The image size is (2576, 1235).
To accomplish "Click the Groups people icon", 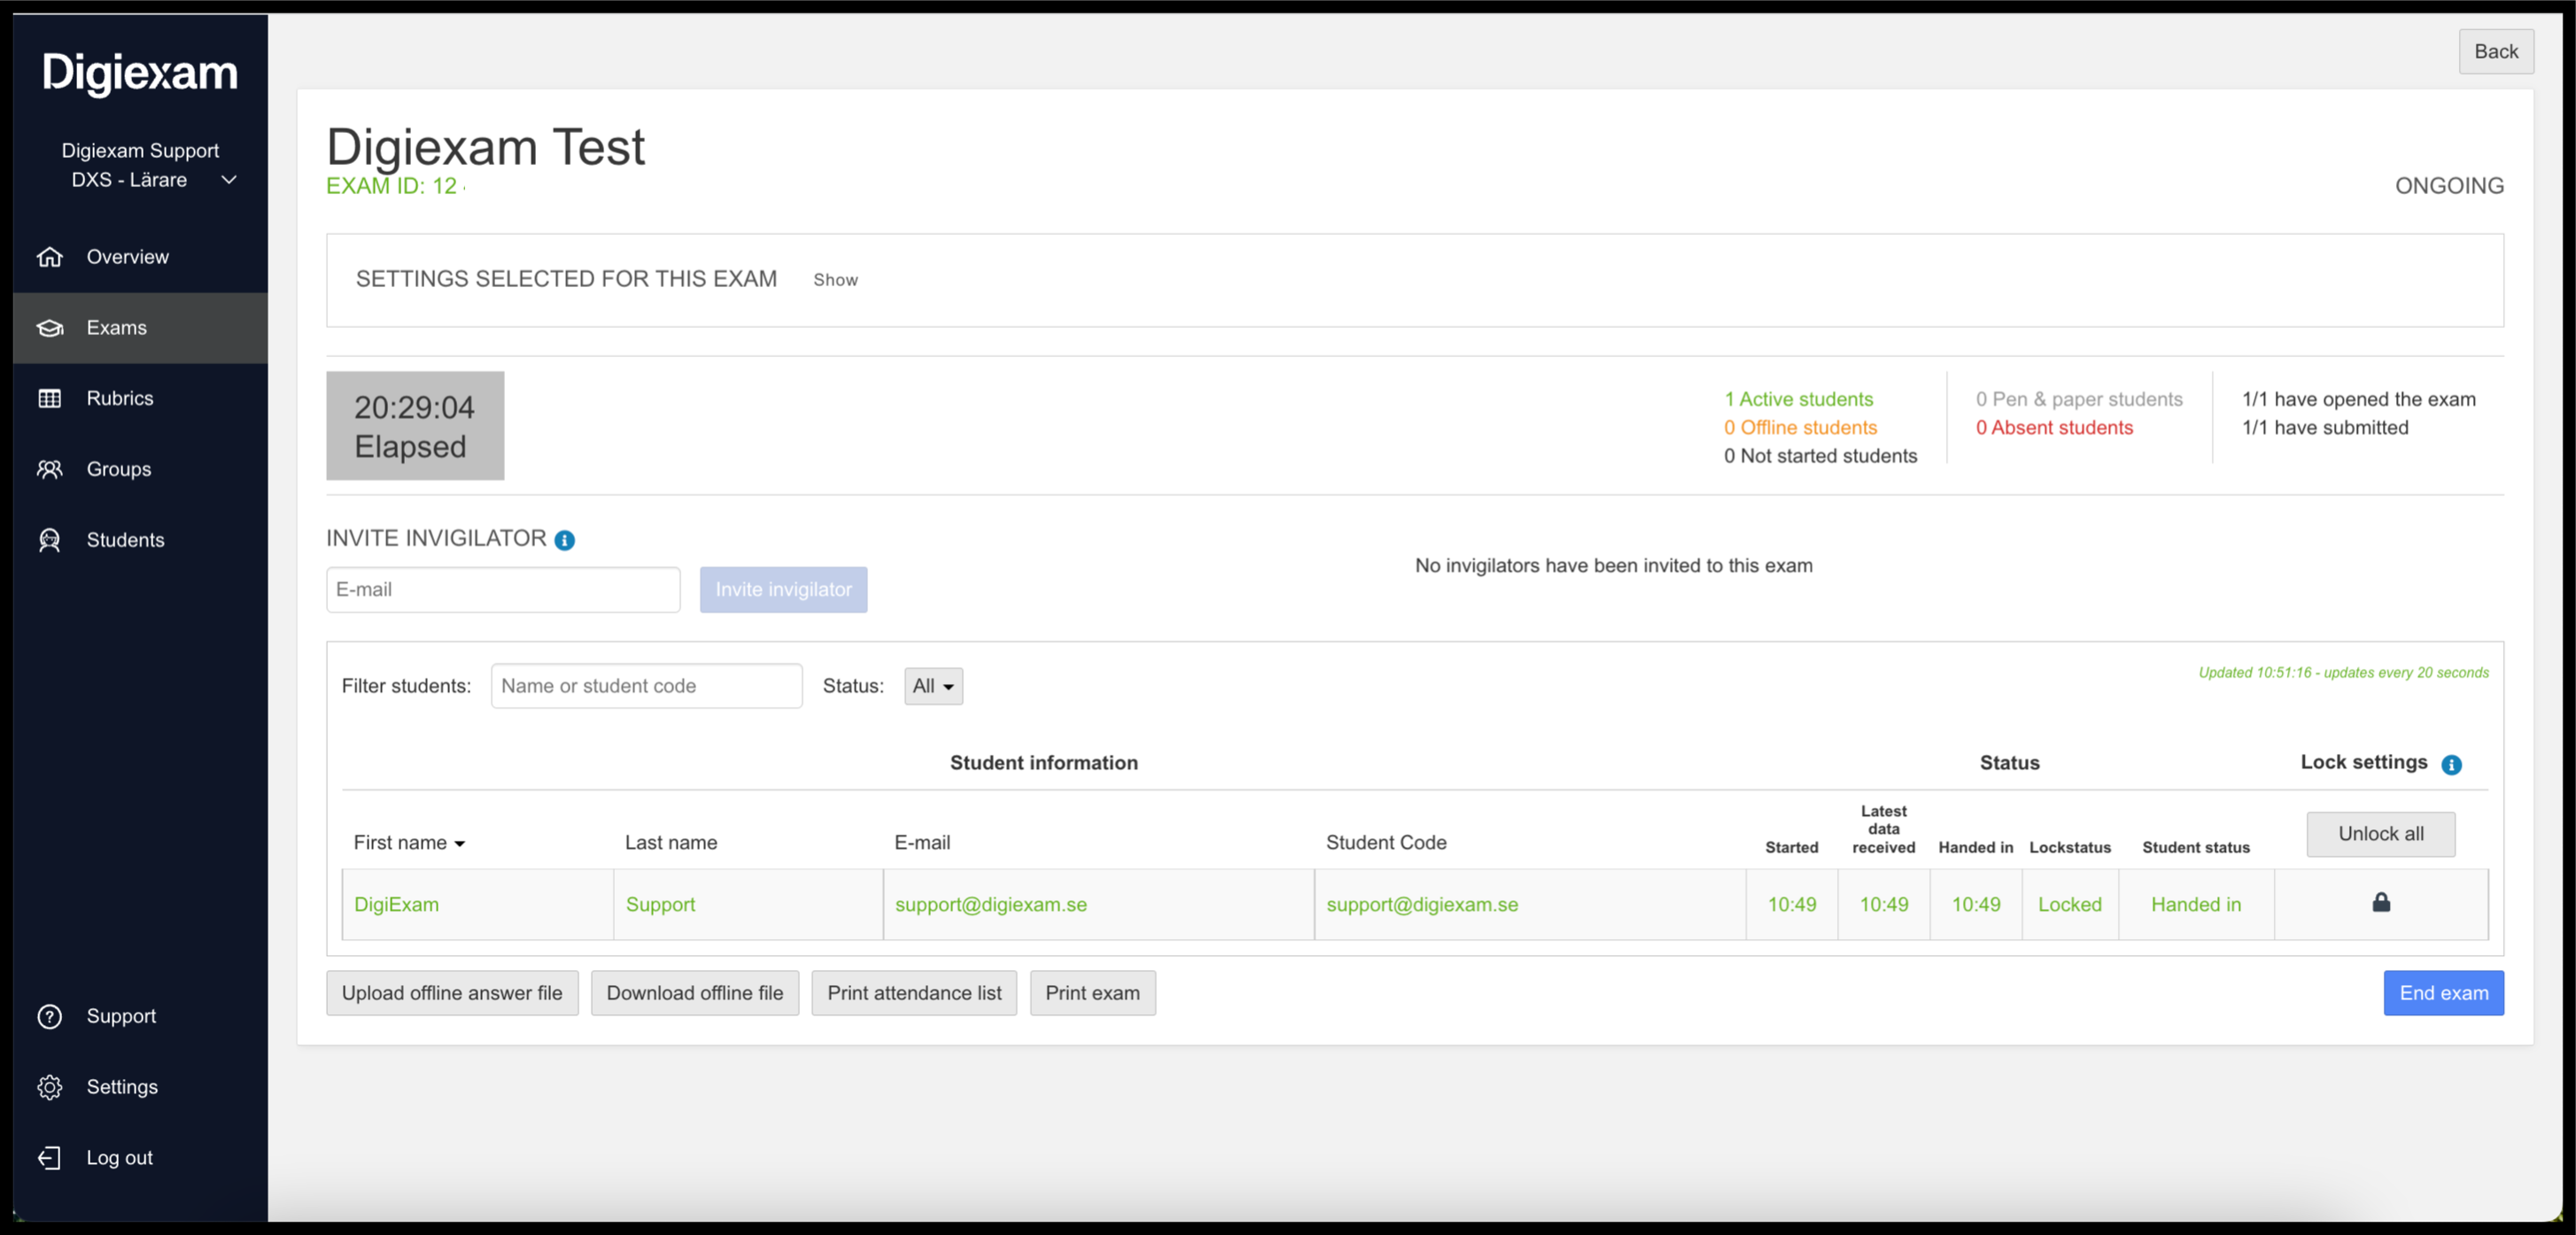I will tap(49, 469).
